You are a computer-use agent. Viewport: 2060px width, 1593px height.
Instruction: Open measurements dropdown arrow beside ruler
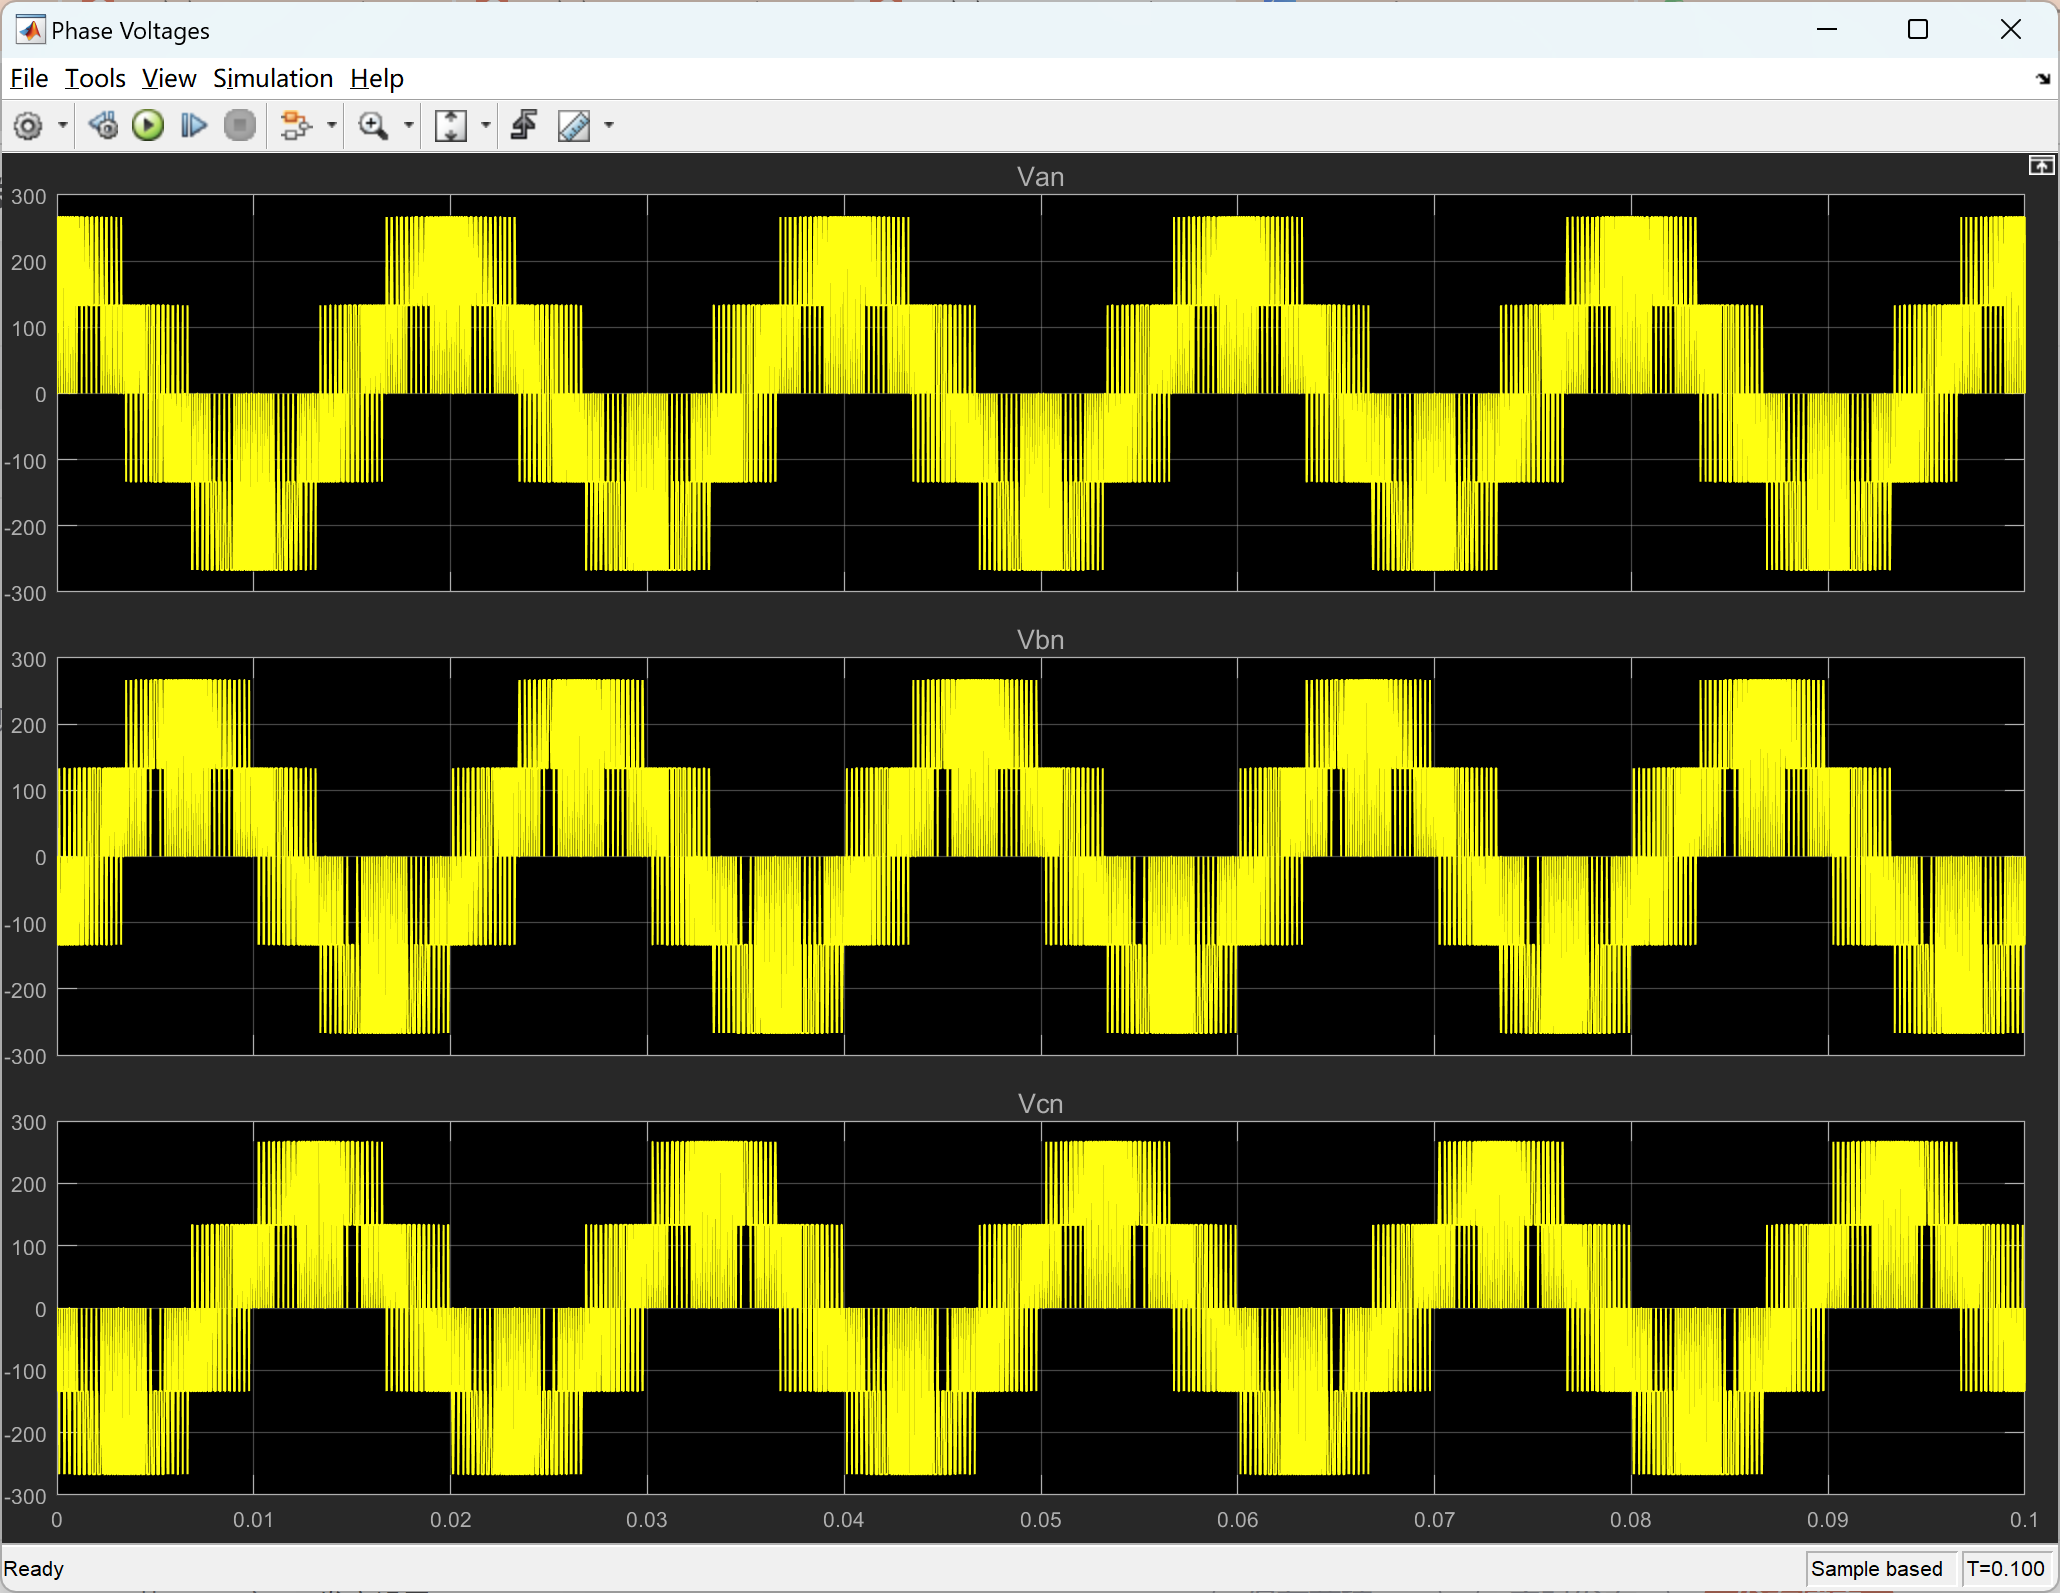coord(609,126)
